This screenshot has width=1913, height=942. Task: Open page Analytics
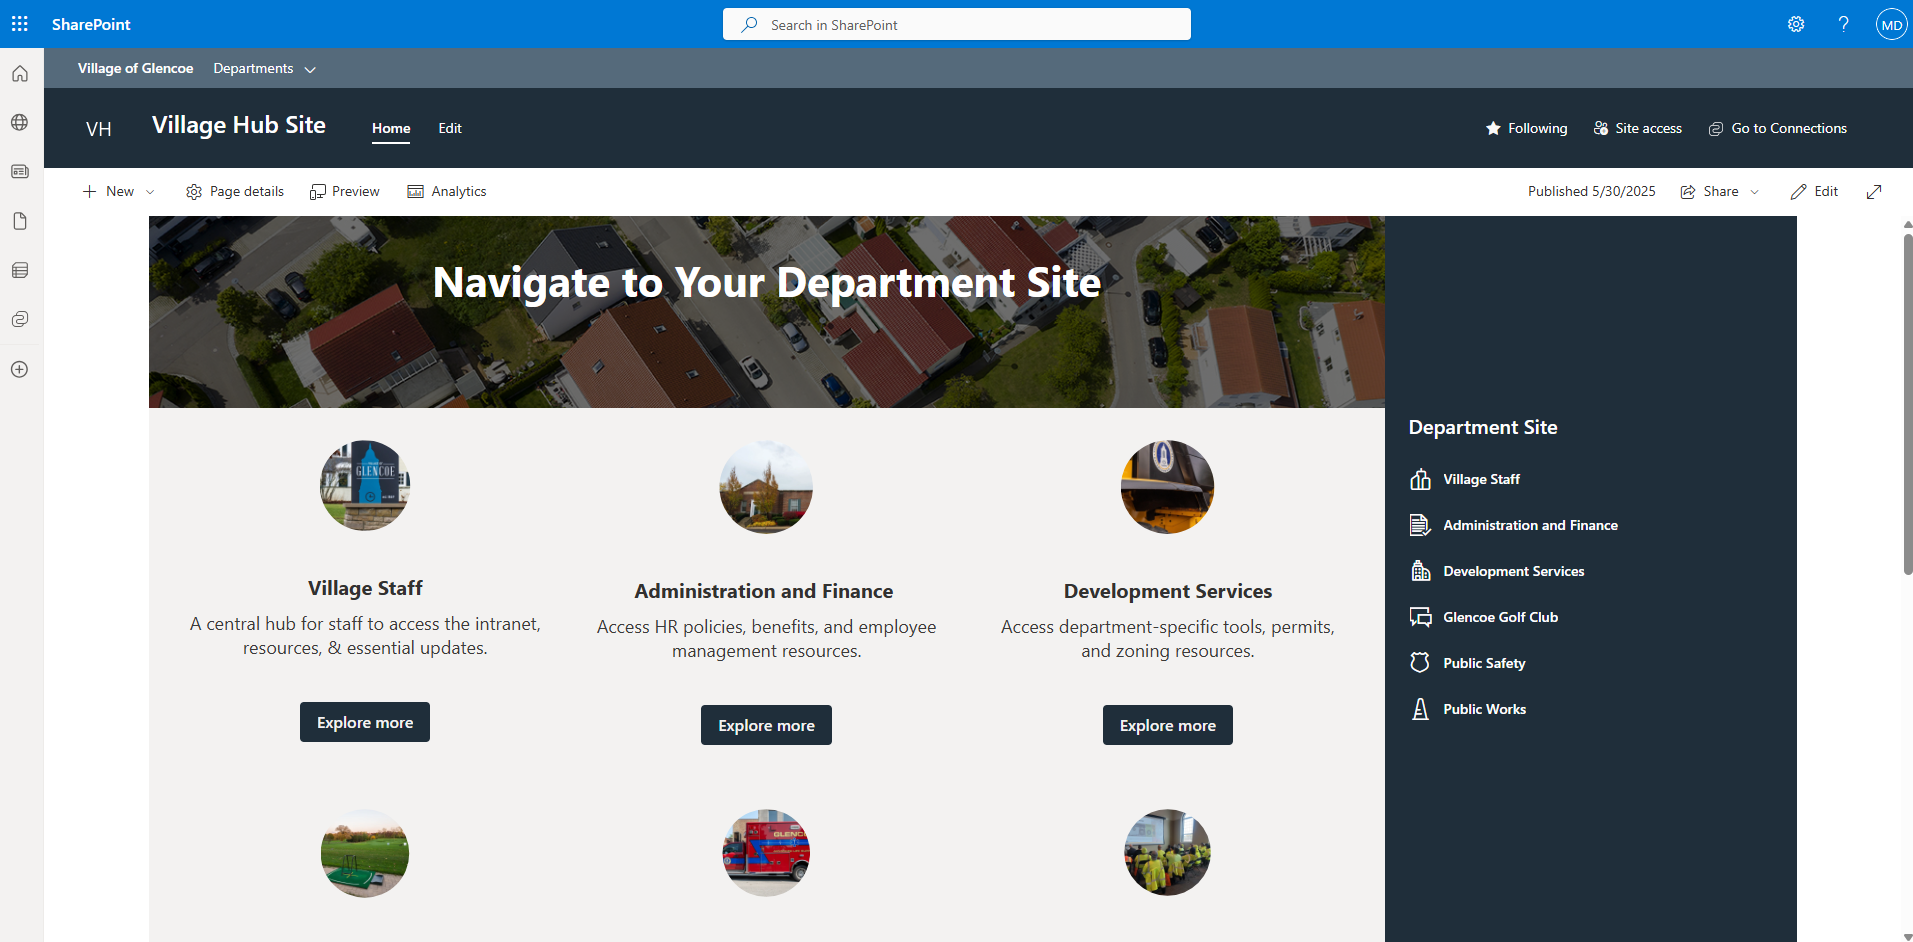pyautogui.click(x=447, y=192)
